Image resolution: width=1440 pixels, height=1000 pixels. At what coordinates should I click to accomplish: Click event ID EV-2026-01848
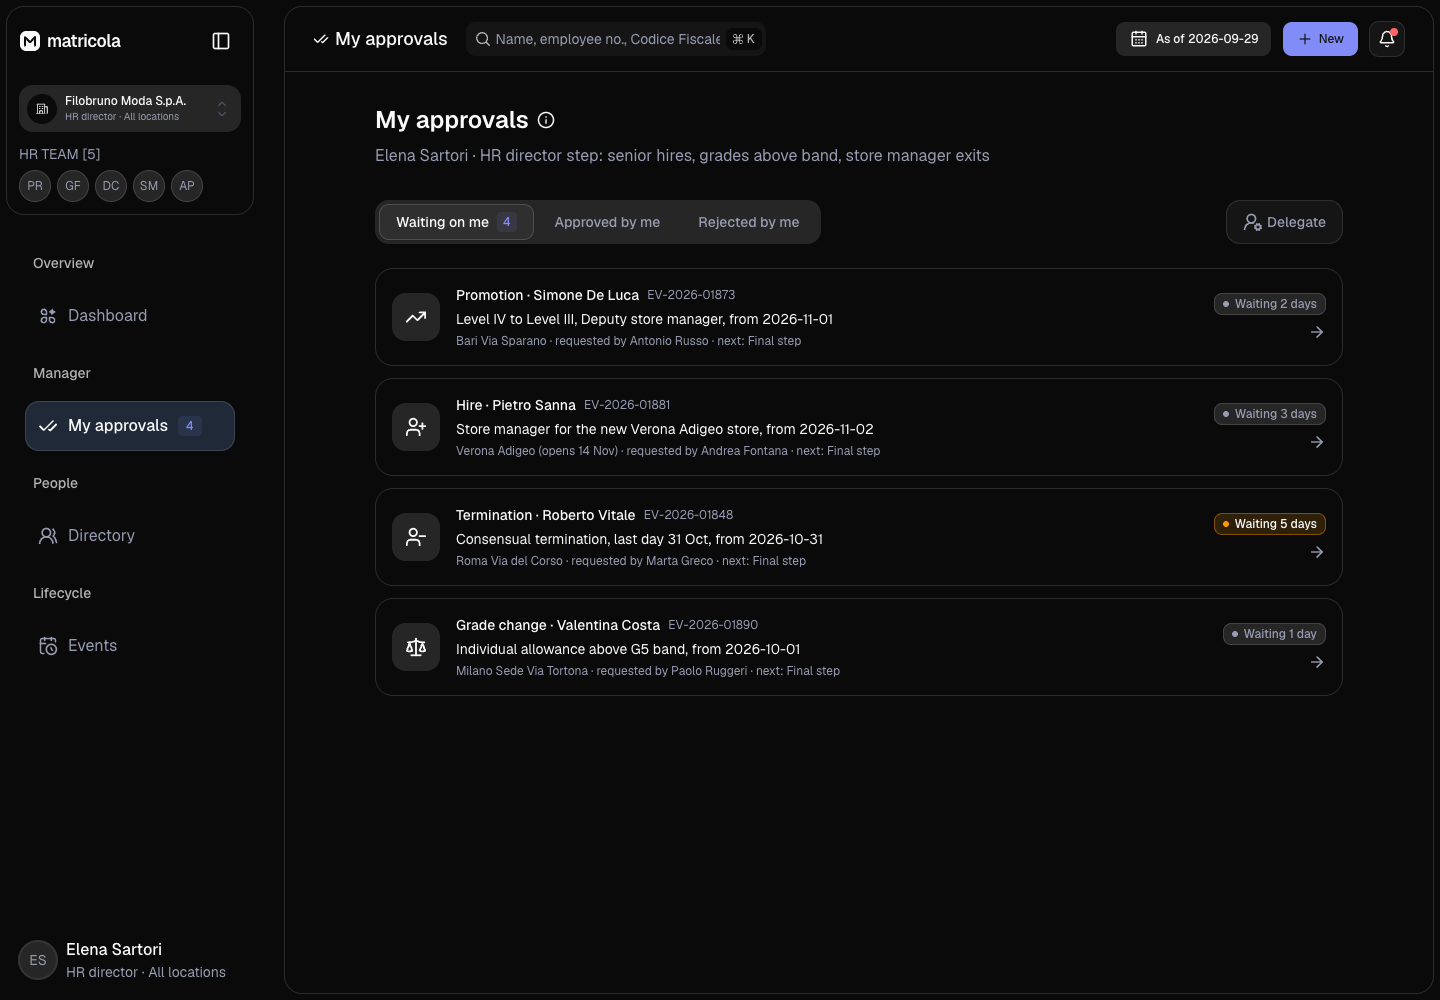[x=688, y=515]
